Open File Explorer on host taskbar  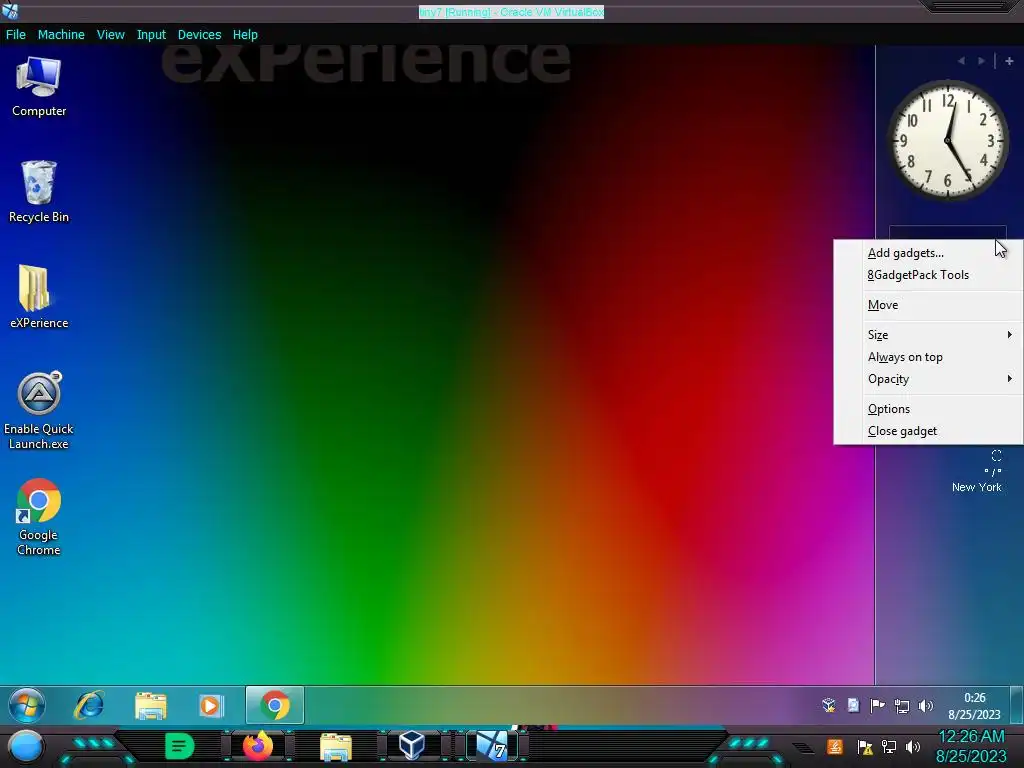coord(336,747)
